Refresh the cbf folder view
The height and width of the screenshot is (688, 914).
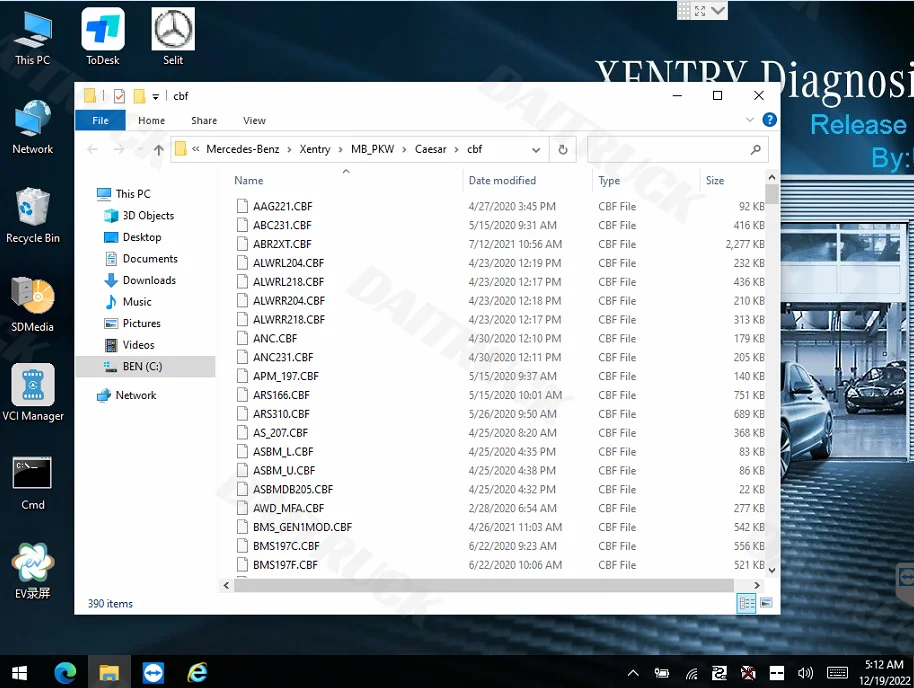(x=563, y=149)
